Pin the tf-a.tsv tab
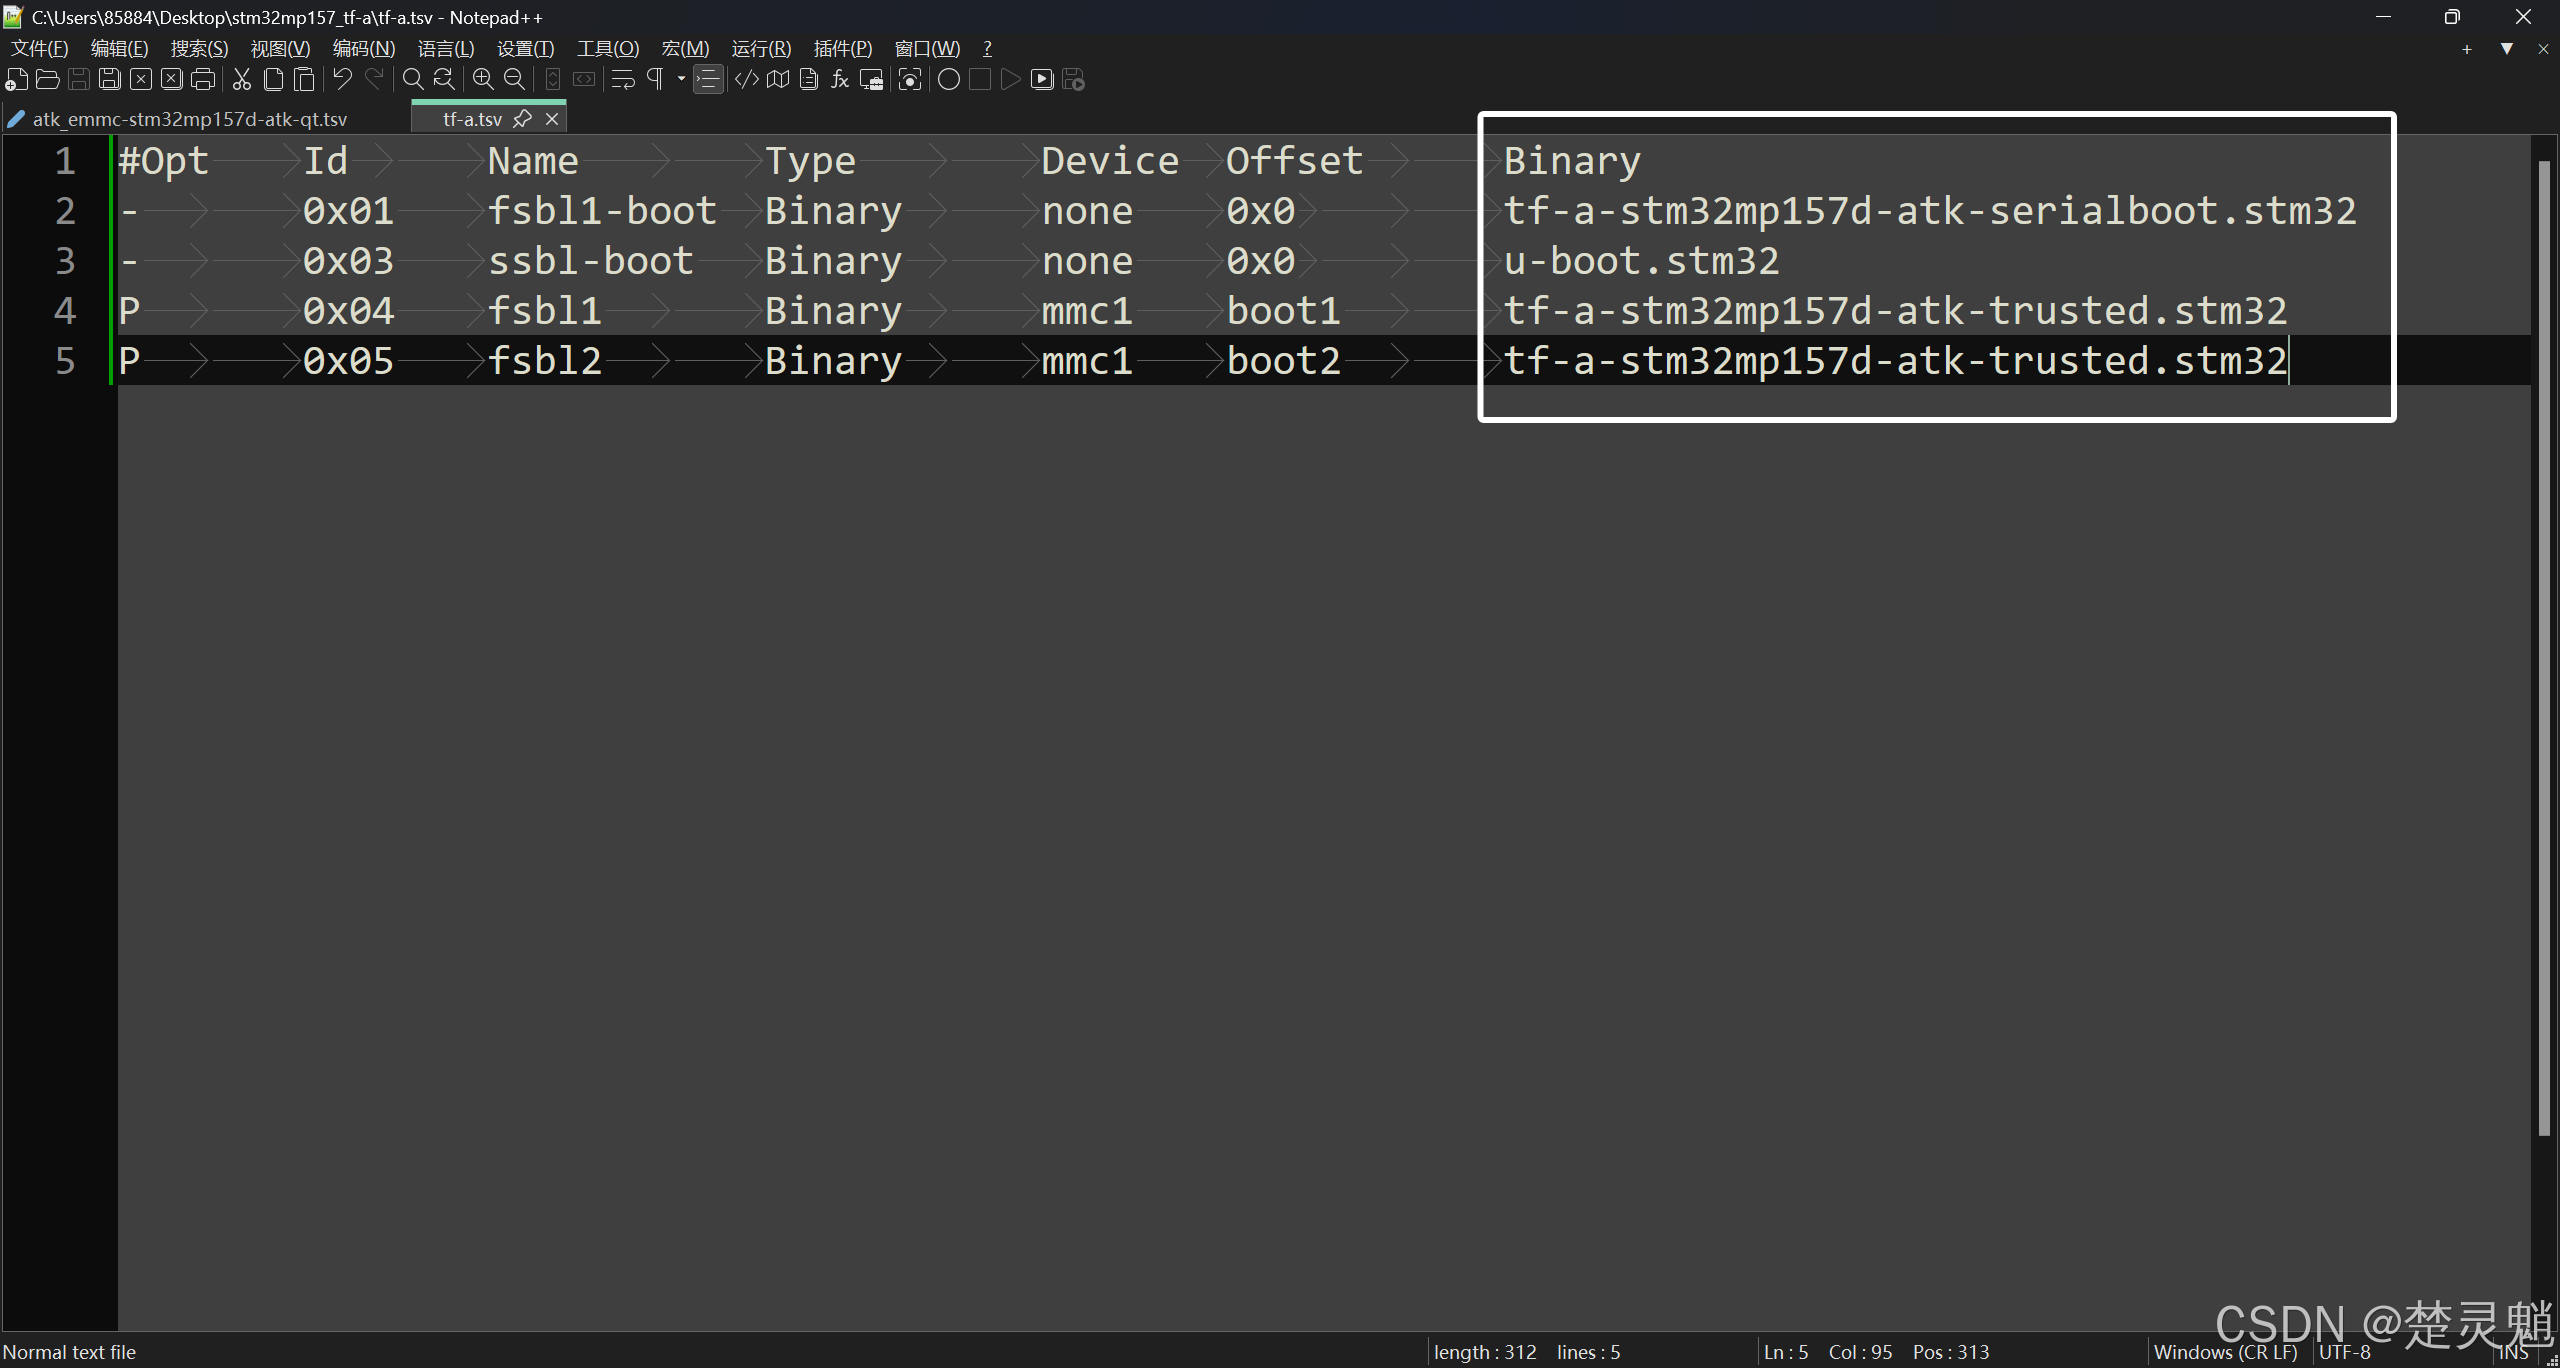 tap(522, 119)
